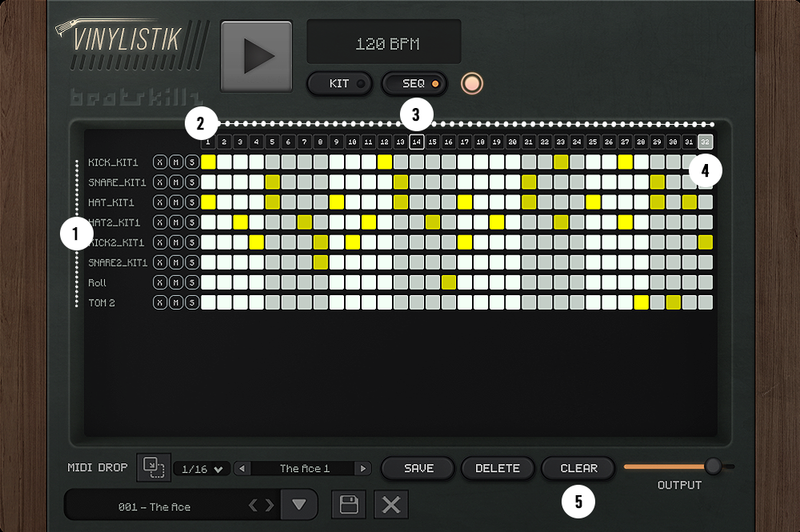Screen dimensions: 800x532
Task: Clear KICK_KIT1 track with its X button
Action: (x=160, y=162)
